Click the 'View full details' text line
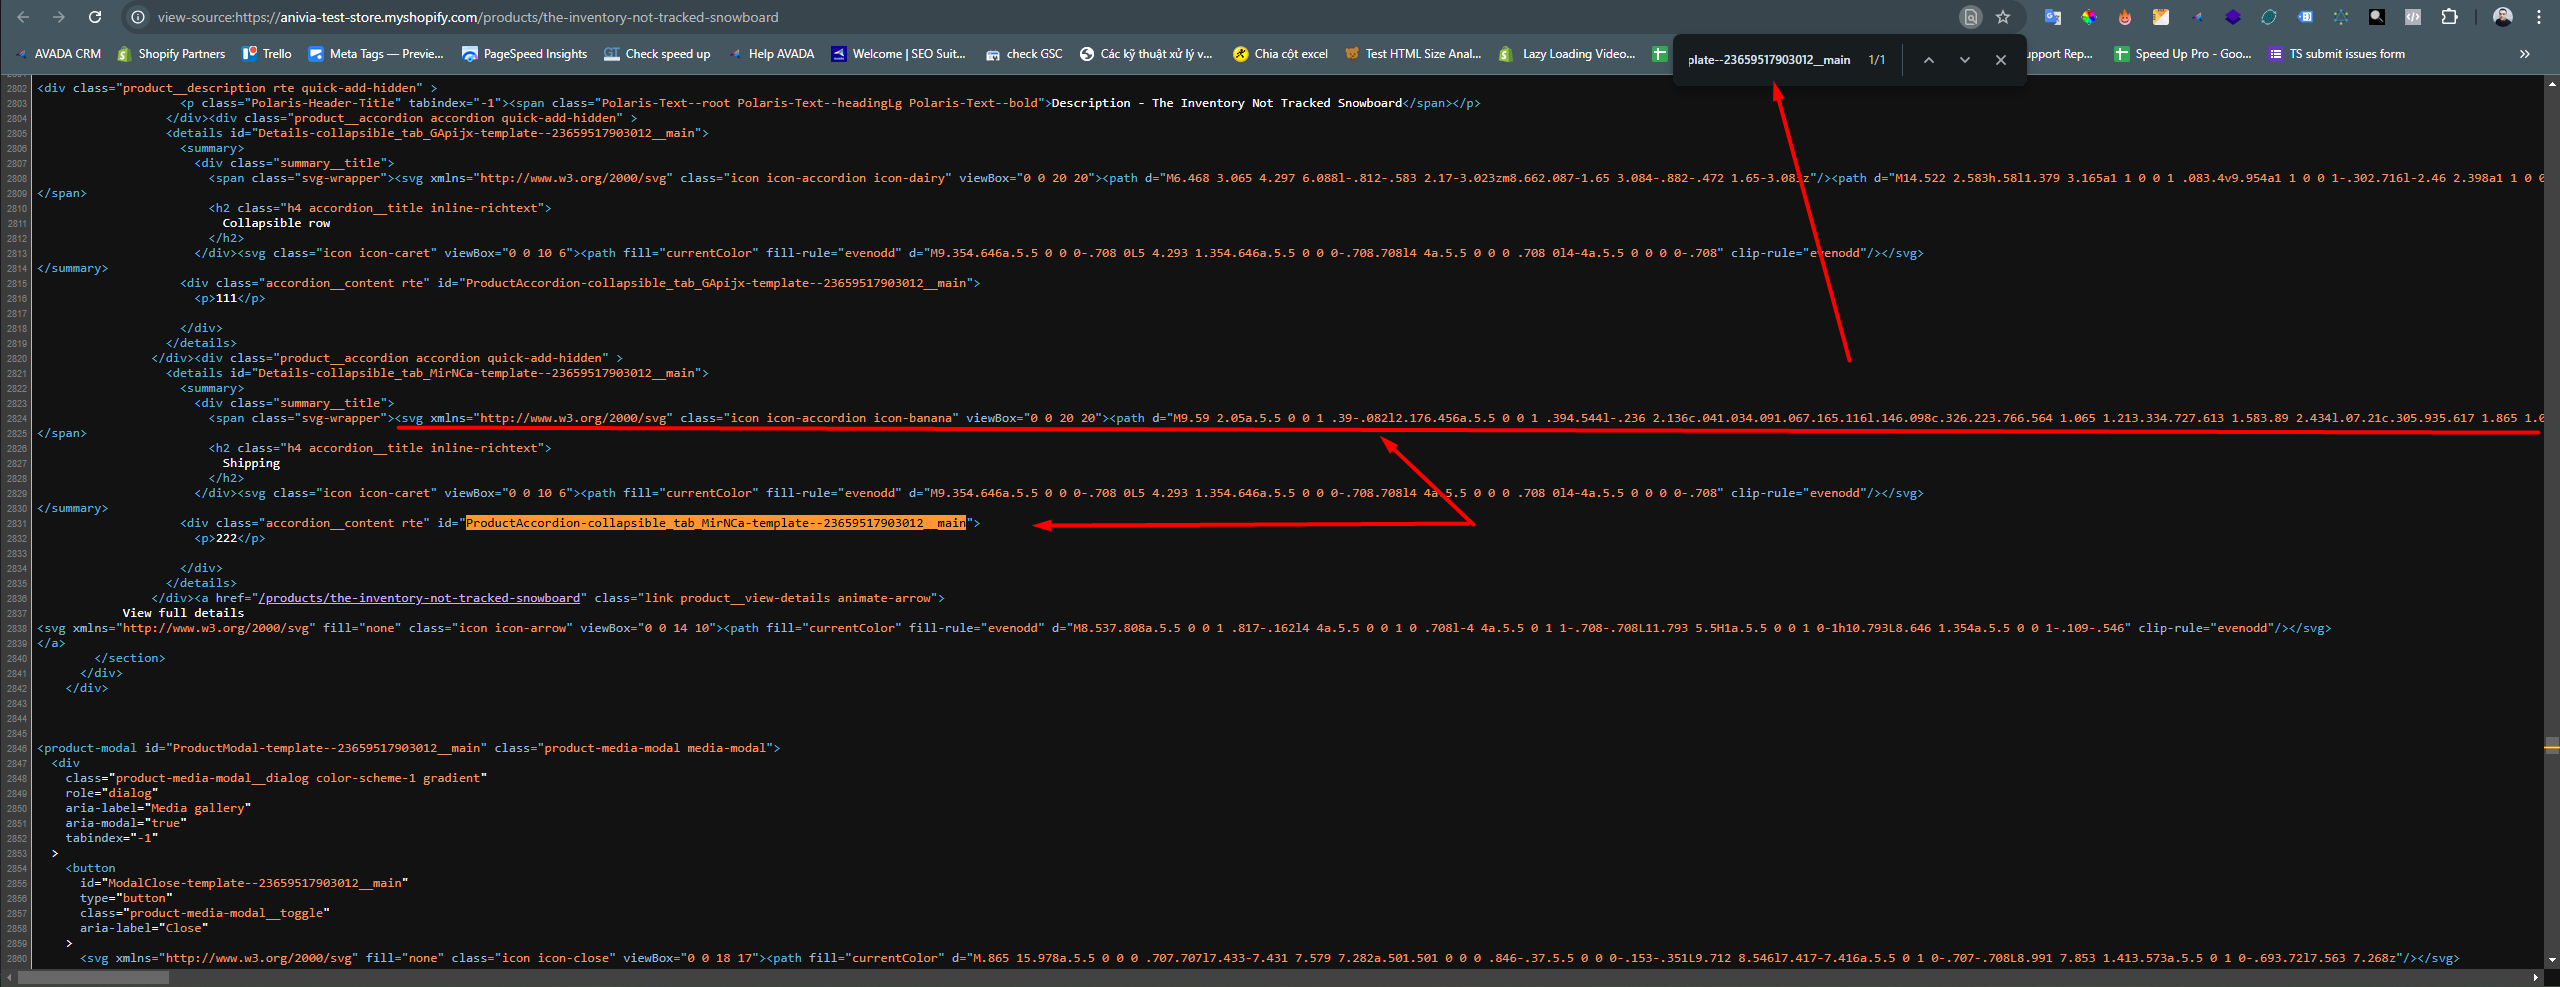Viewport: 2560px width, 987px height. (x=183, y=613)
